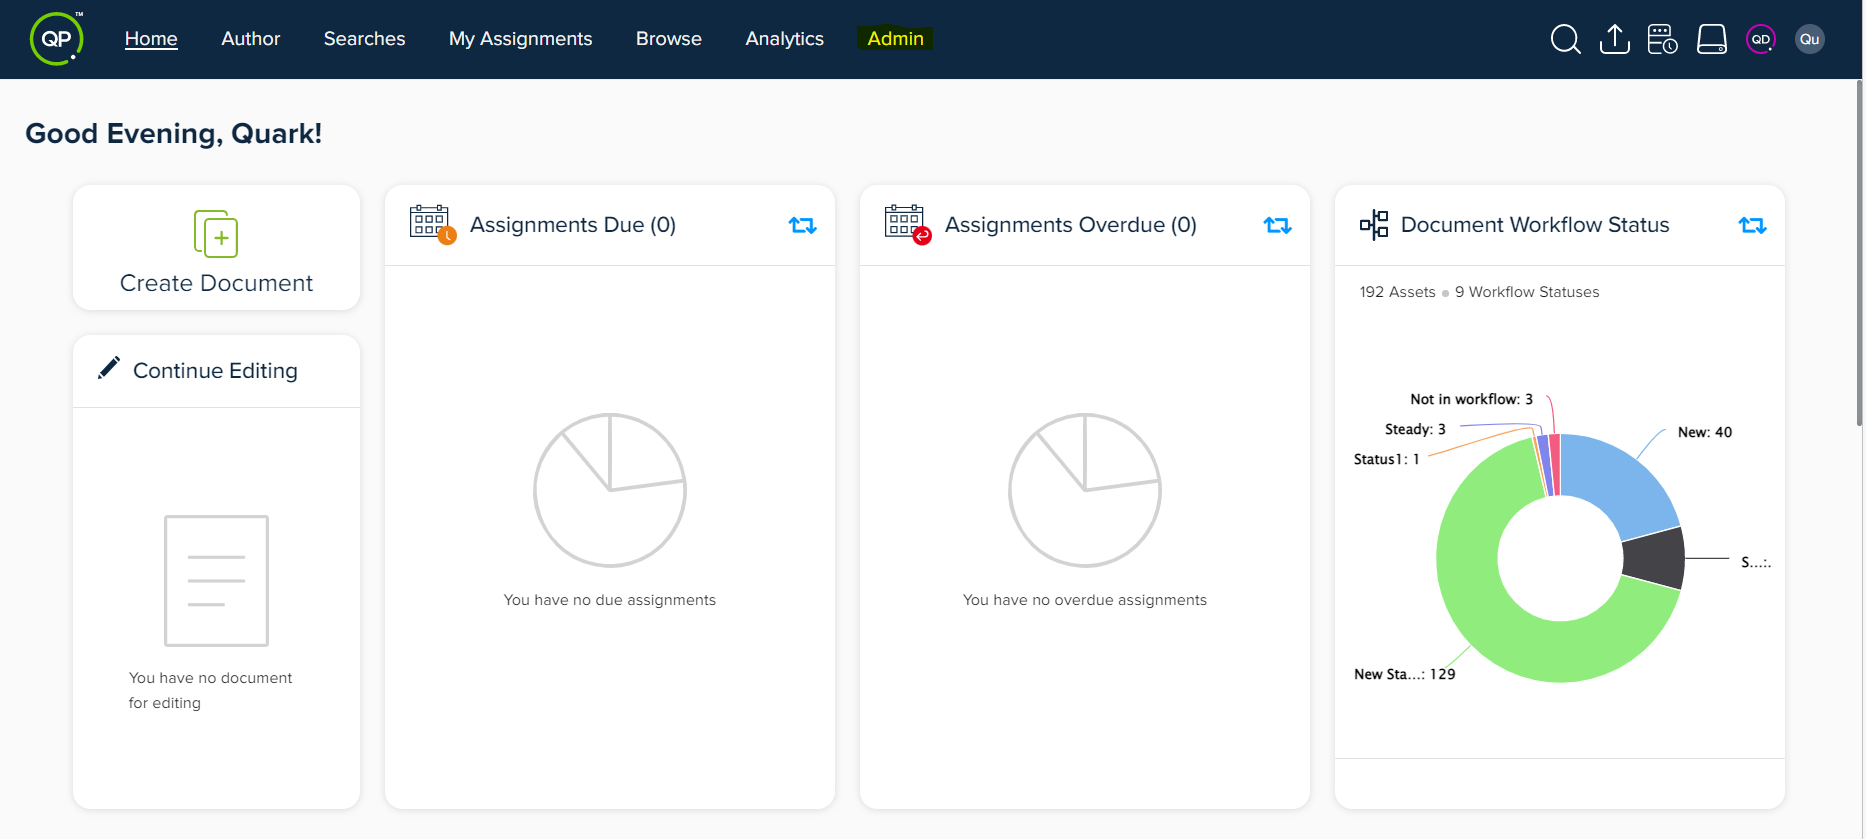
Task: Click the 'New Sta...: 129' chart label
Action: coord(1404,674)
